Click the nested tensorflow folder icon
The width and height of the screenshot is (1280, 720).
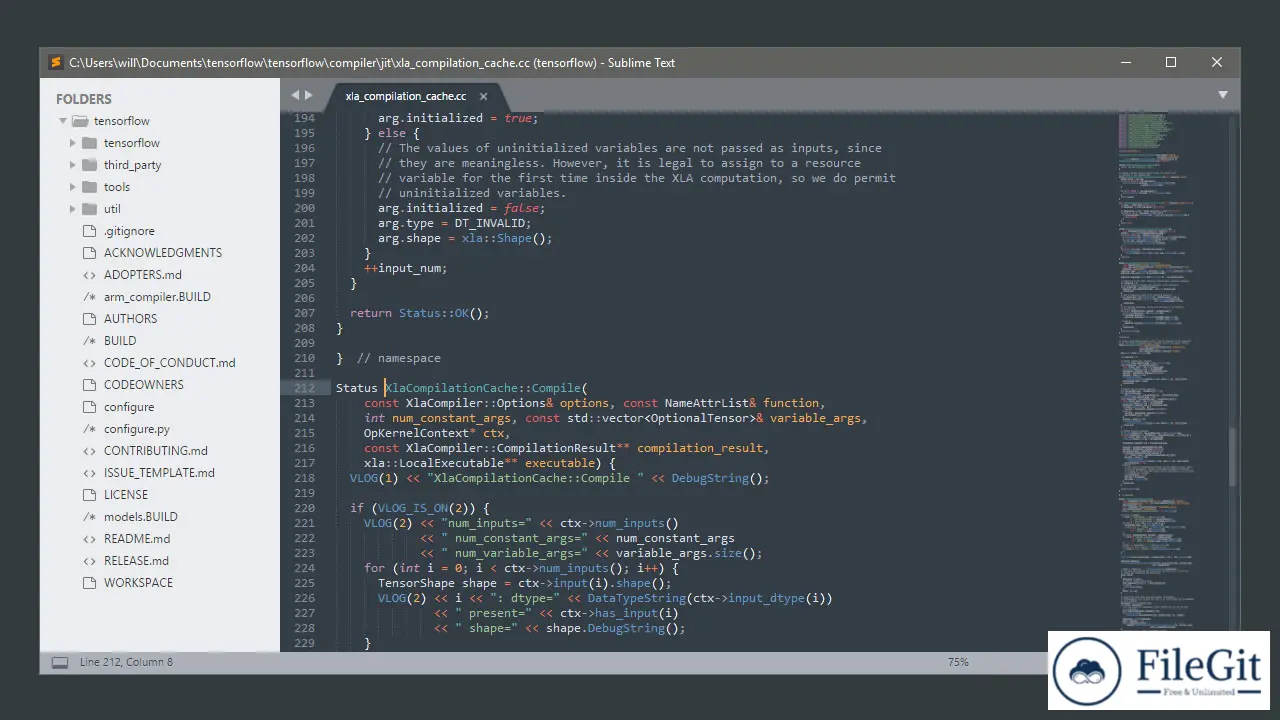89,143
